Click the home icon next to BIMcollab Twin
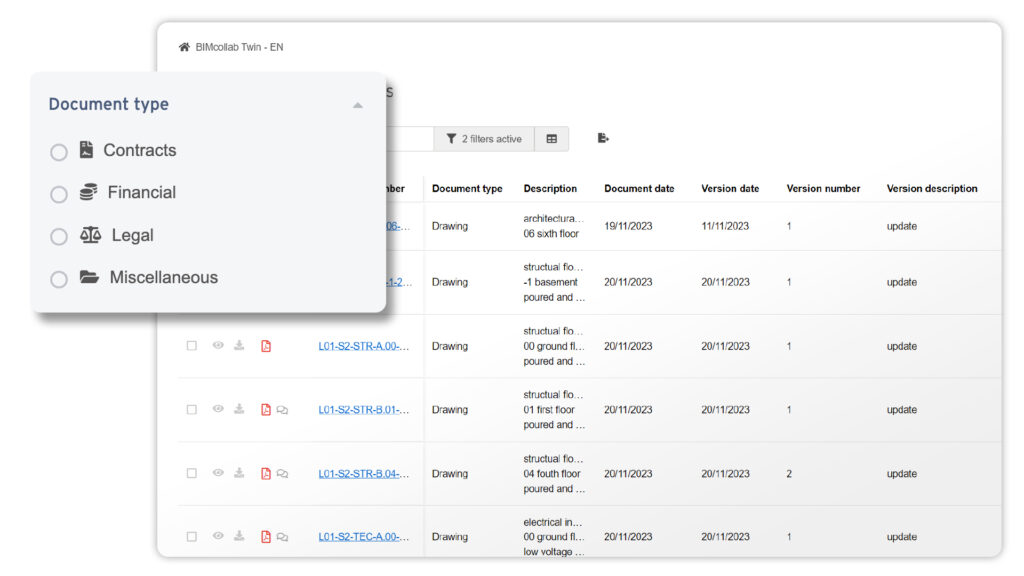The height and width of the screenshot is (576, 1024). [184, 47]
